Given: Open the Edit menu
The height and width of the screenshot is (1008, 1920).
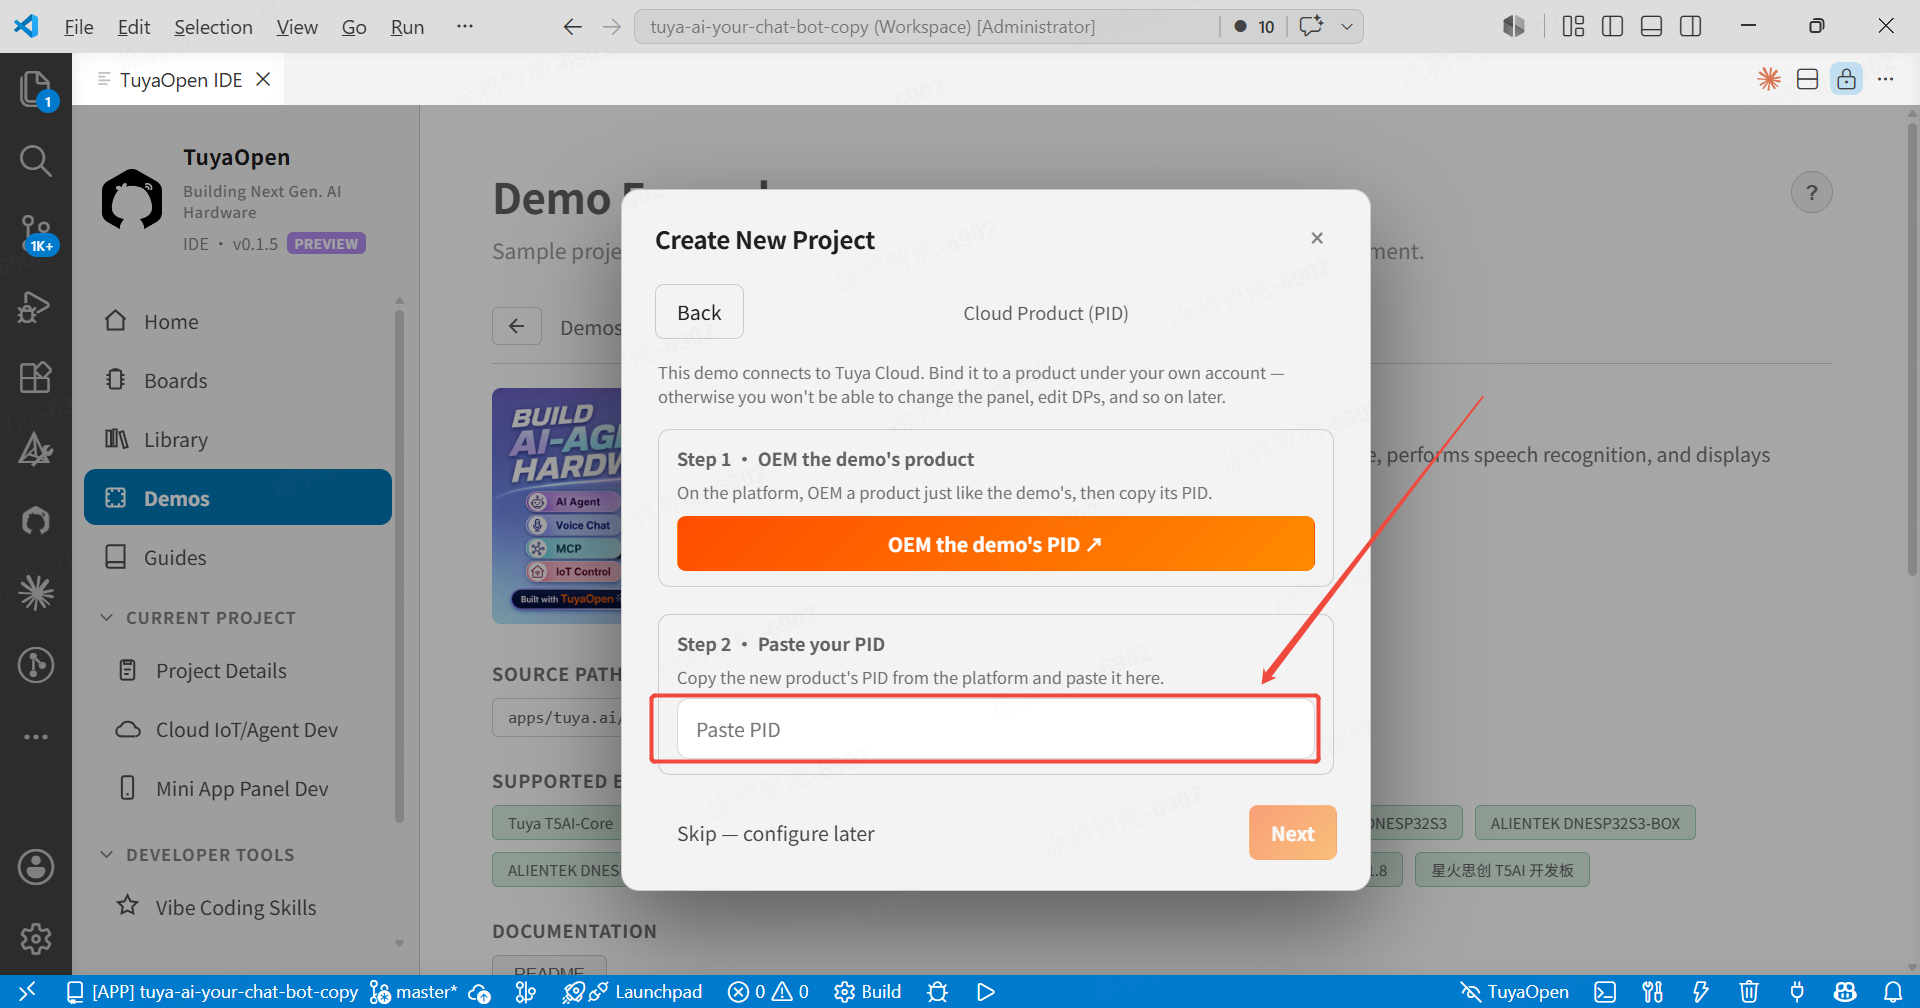Looking at the screenshot, I should (x=134, y=27).
